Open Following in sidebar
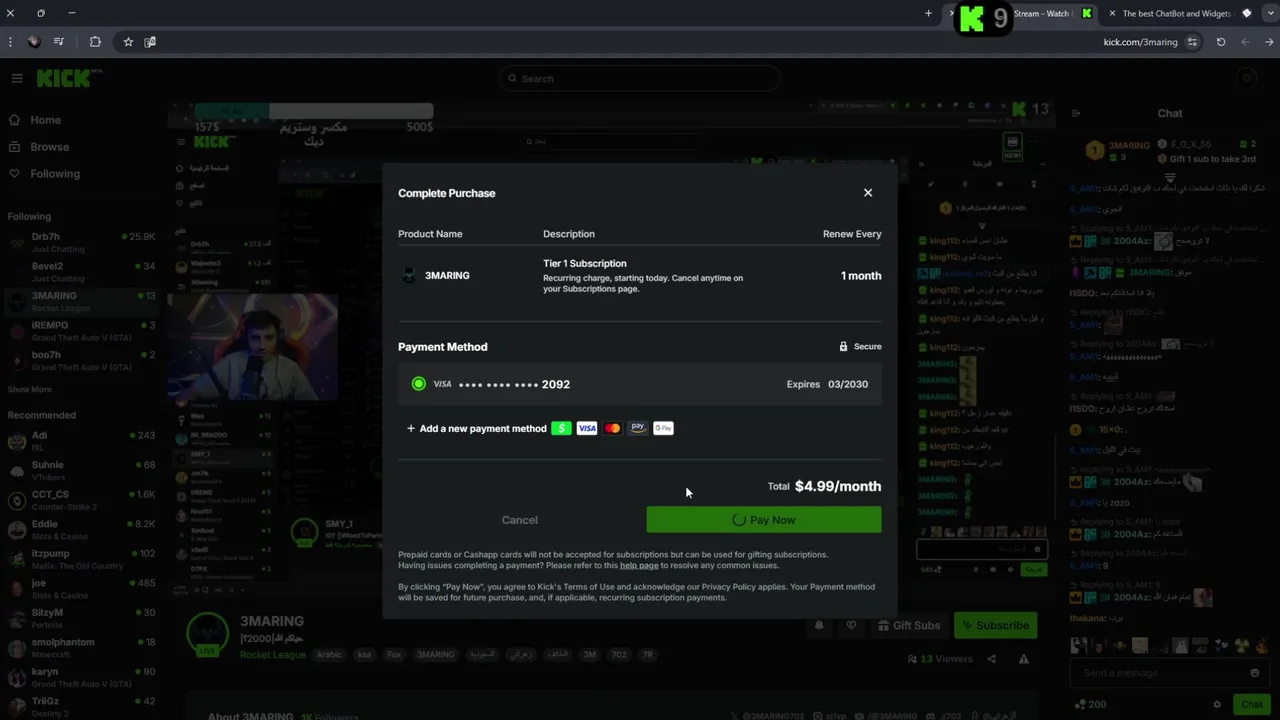 tap(55, 174)
